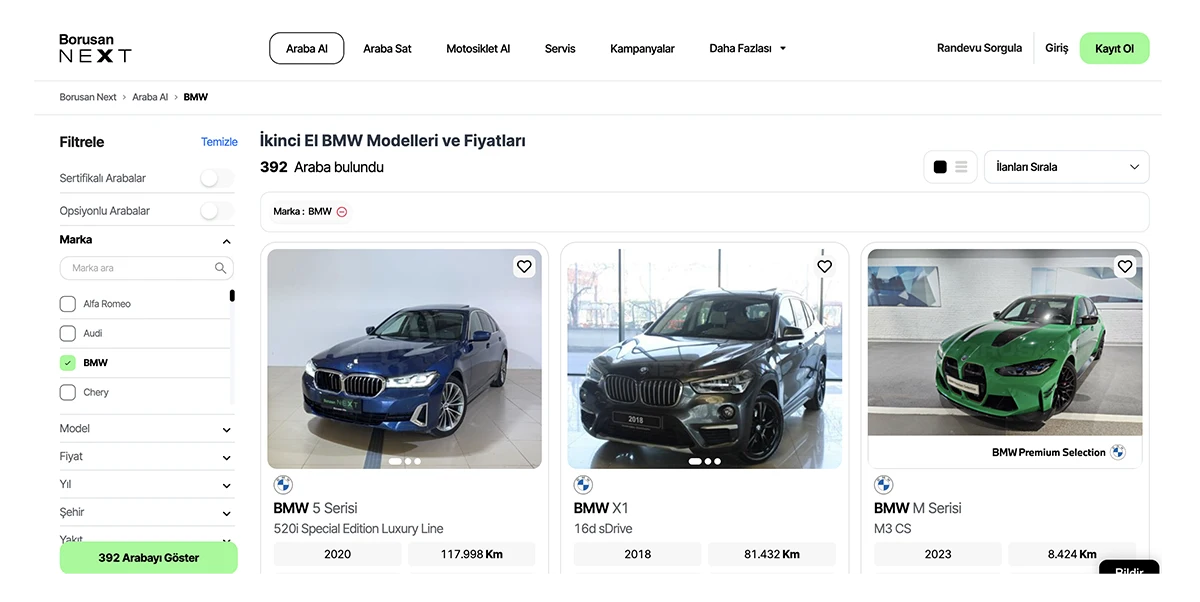The width and height of the screenshot is (1200, 602).
Task: Switch to grid view layout
Action: coord(940,167)
